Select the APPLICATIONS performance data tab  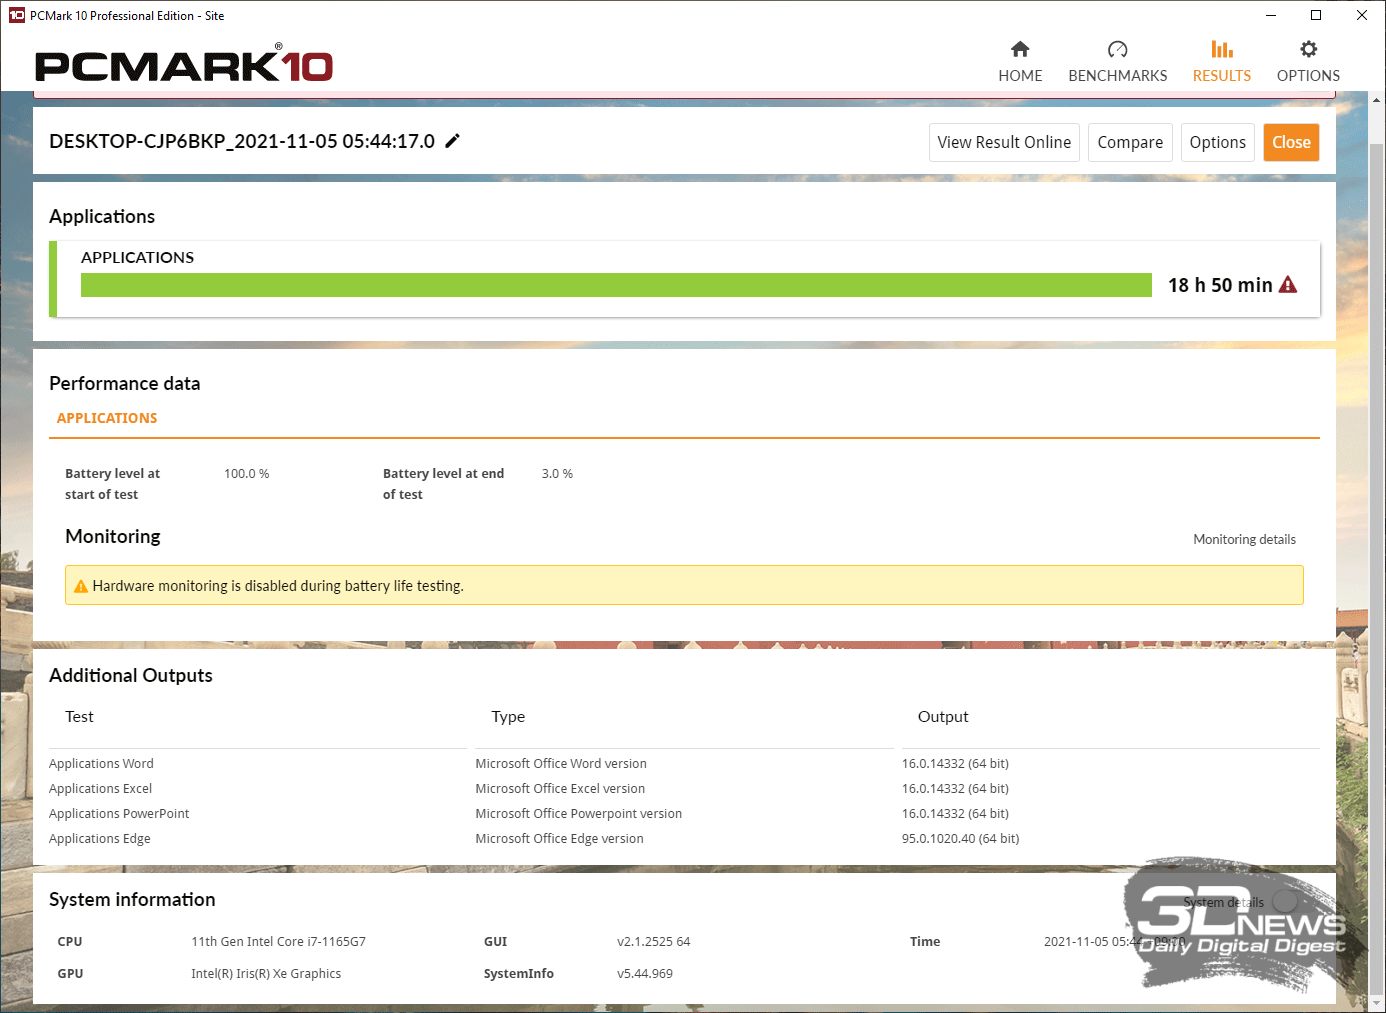pos(107,418)
